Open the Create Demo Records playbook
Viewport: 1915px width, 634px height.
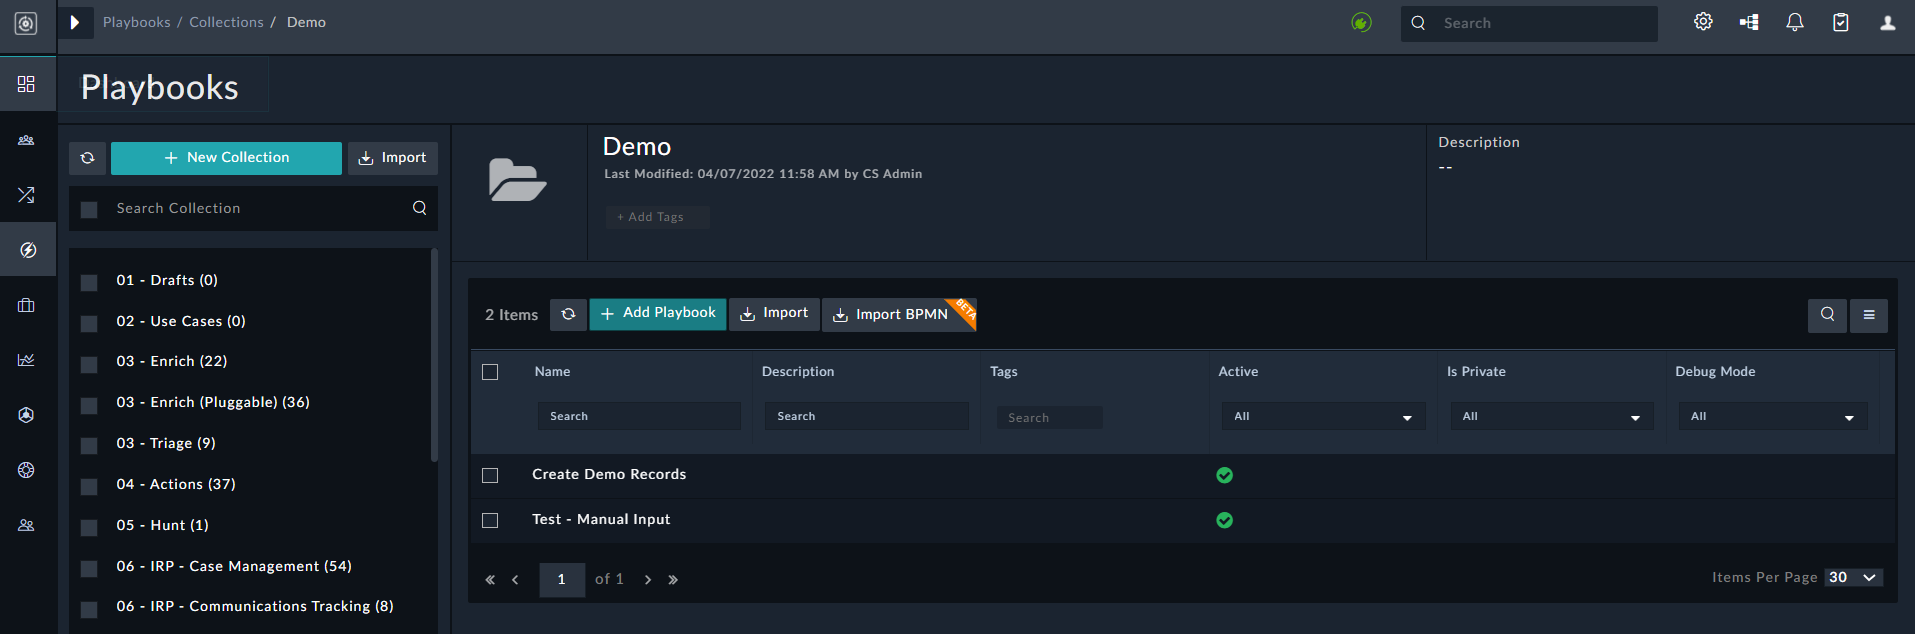pyautogui.click(x=609, y=474)
